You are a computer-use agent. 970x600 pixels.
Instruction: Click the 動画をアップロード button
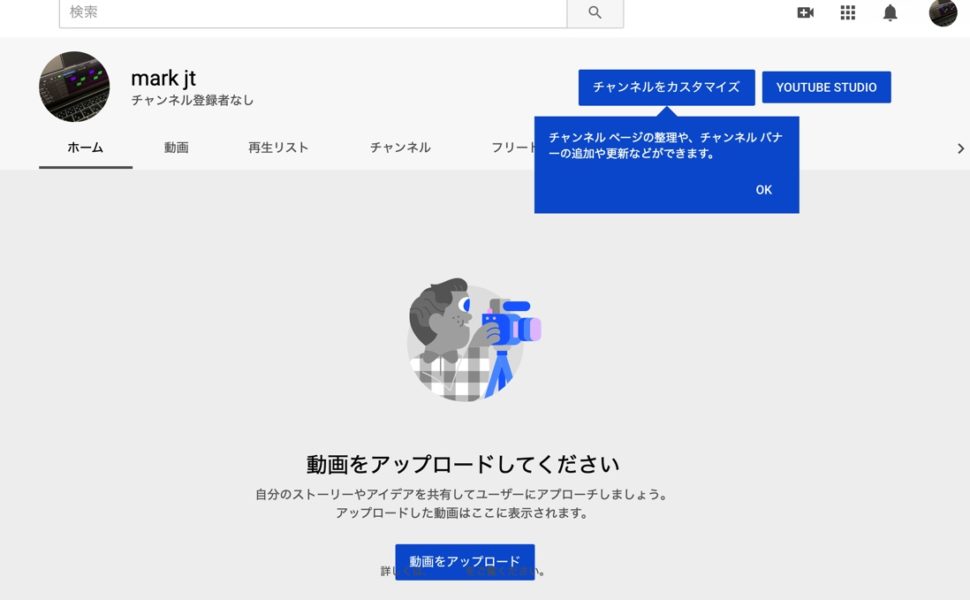tap(465, 562)
